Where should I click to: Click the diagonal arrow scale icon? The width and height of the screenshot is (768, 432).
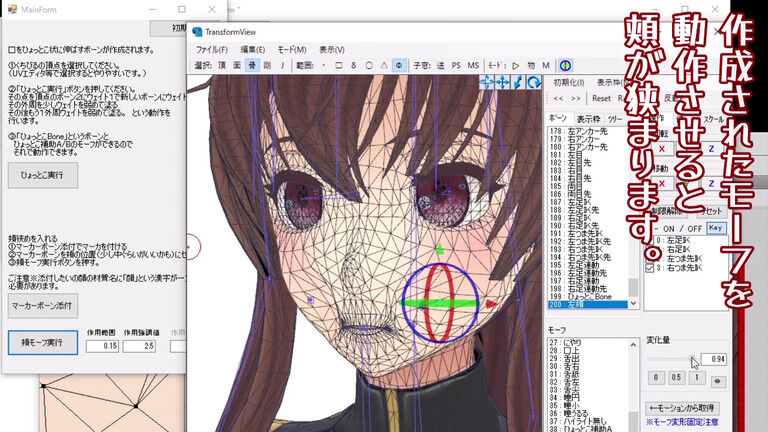518,82
